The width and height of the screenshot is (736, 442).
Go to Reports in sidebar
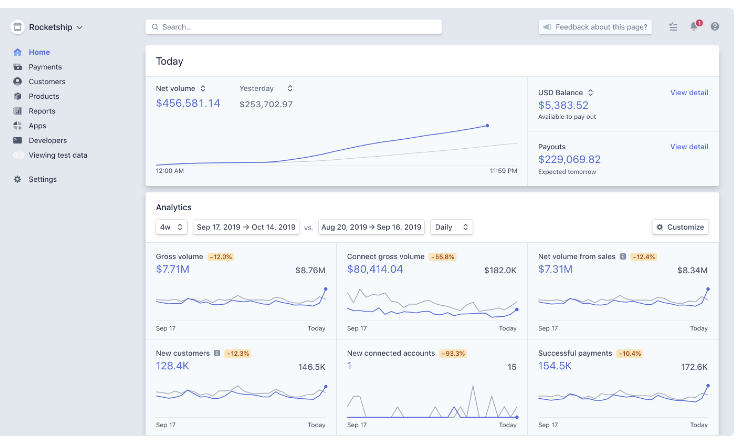tap(42, 111)
